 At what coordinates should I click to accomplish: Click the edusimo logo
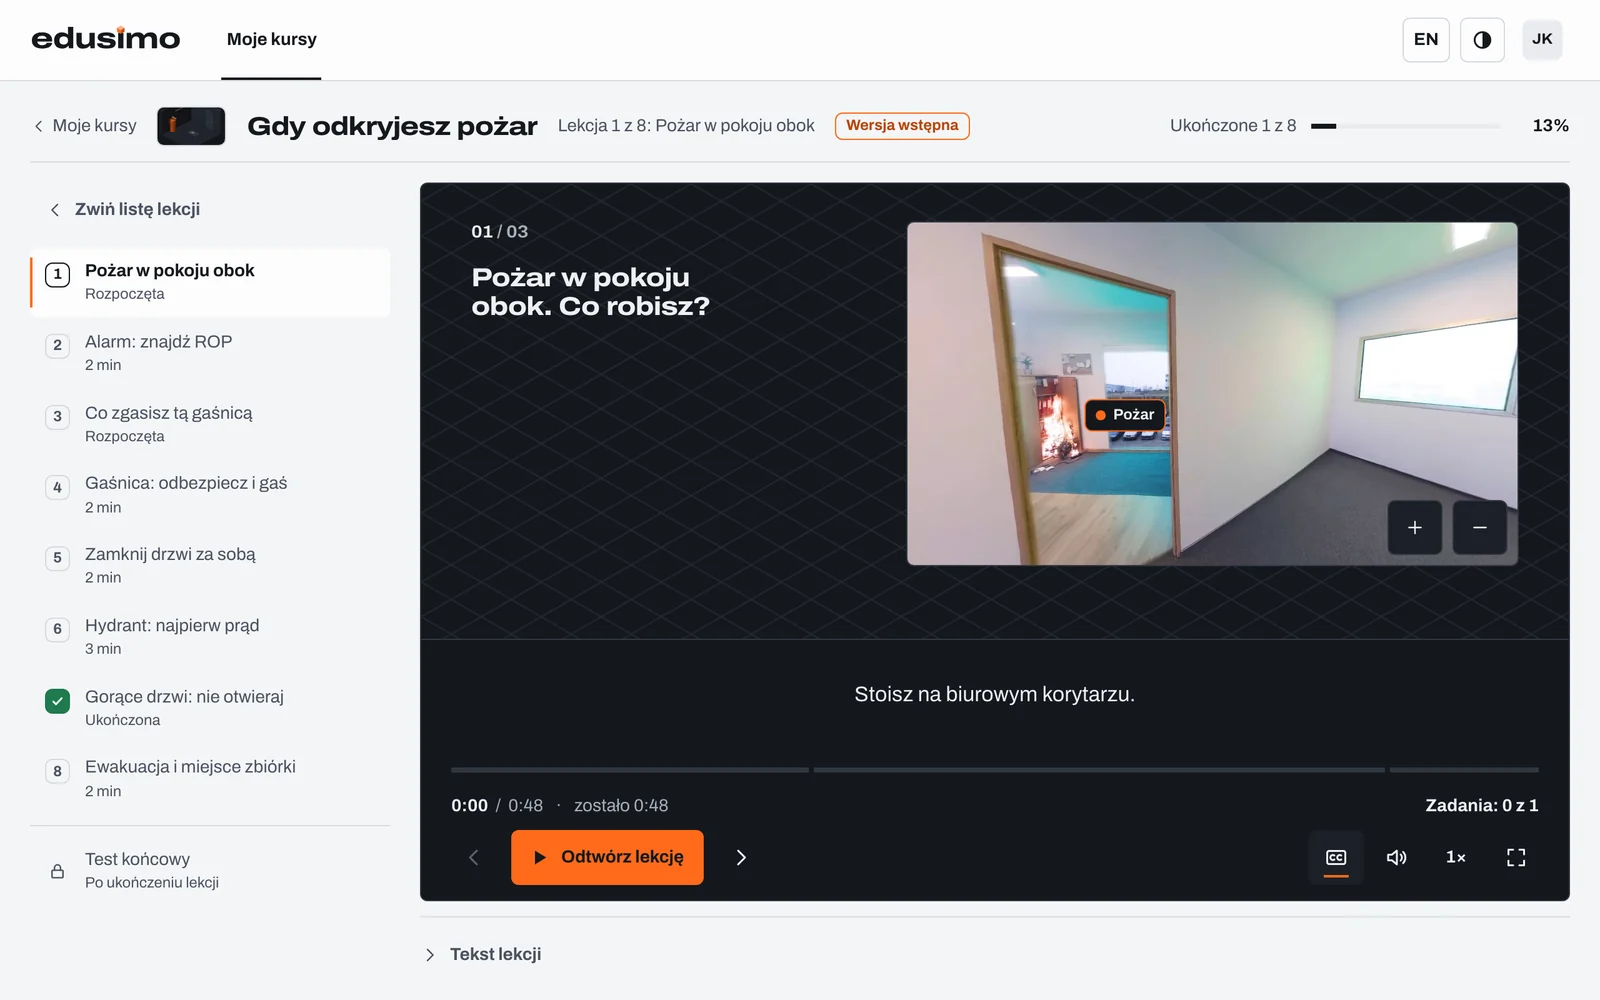click(x=106, y=39)
